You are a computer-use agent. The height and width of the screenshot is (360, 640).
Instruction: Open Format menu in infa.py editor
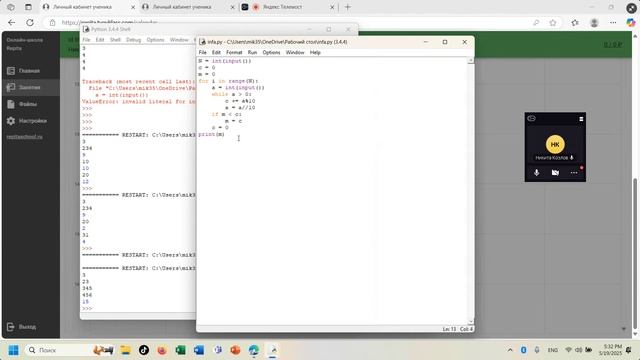click(234, 53)
